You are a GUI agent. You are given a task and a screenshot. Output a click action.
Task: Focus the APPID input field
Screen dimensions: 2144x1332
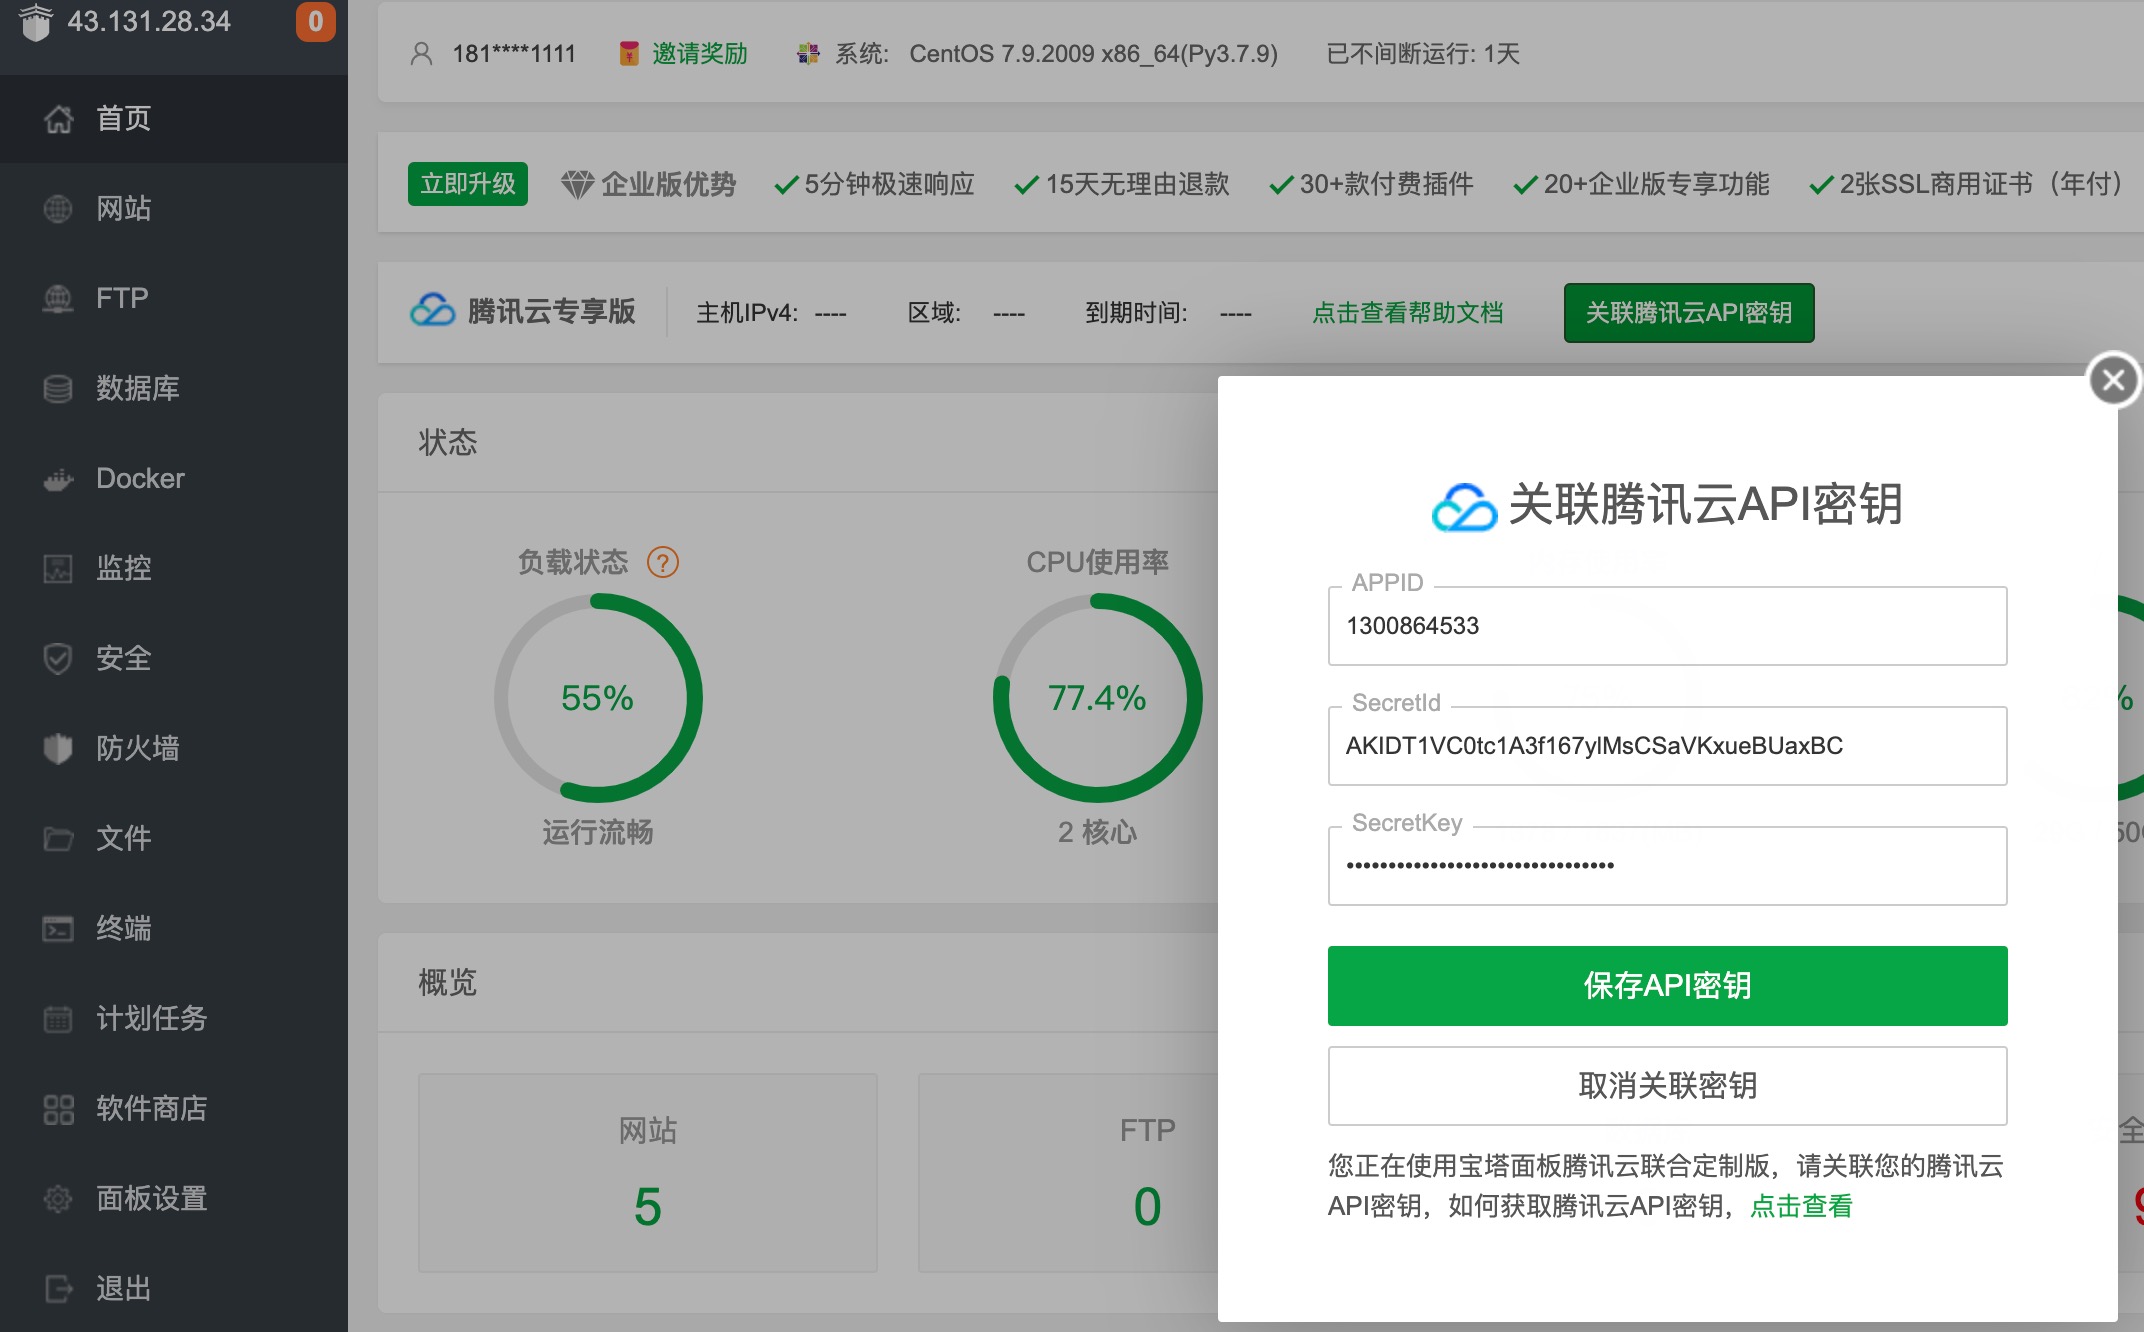tap(1667, 626)
